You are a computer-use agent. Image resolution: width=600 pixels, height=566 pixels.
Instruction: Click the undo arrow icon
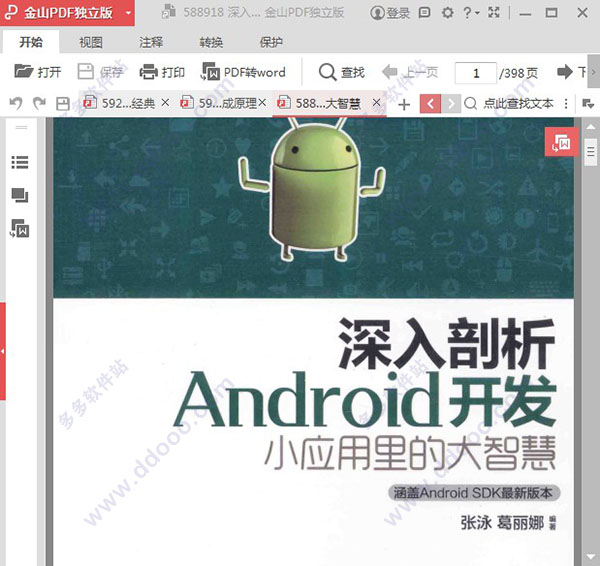pos(16,103)
